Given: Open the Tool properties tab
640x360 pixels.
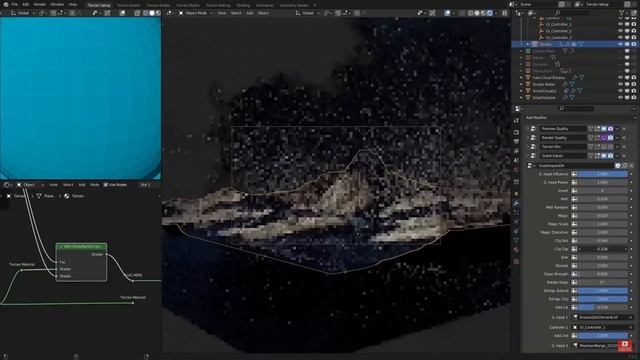Looking at the screenshot, I should pyautogui.click(x=516, y=121).
